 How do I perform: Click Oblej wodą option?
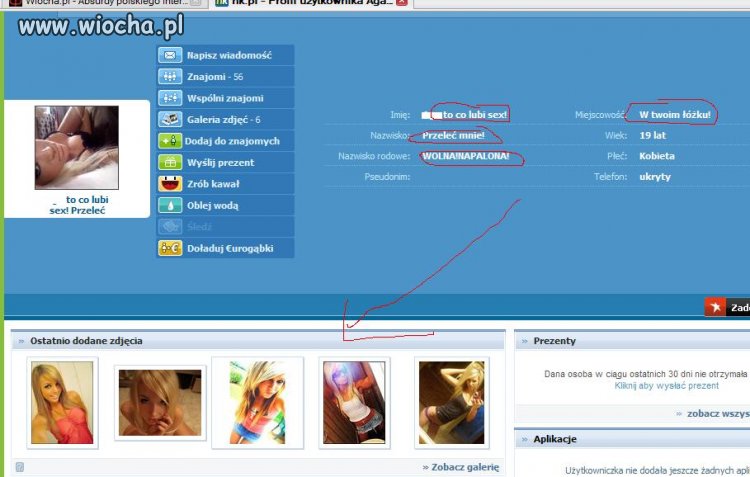click(212, 205)
